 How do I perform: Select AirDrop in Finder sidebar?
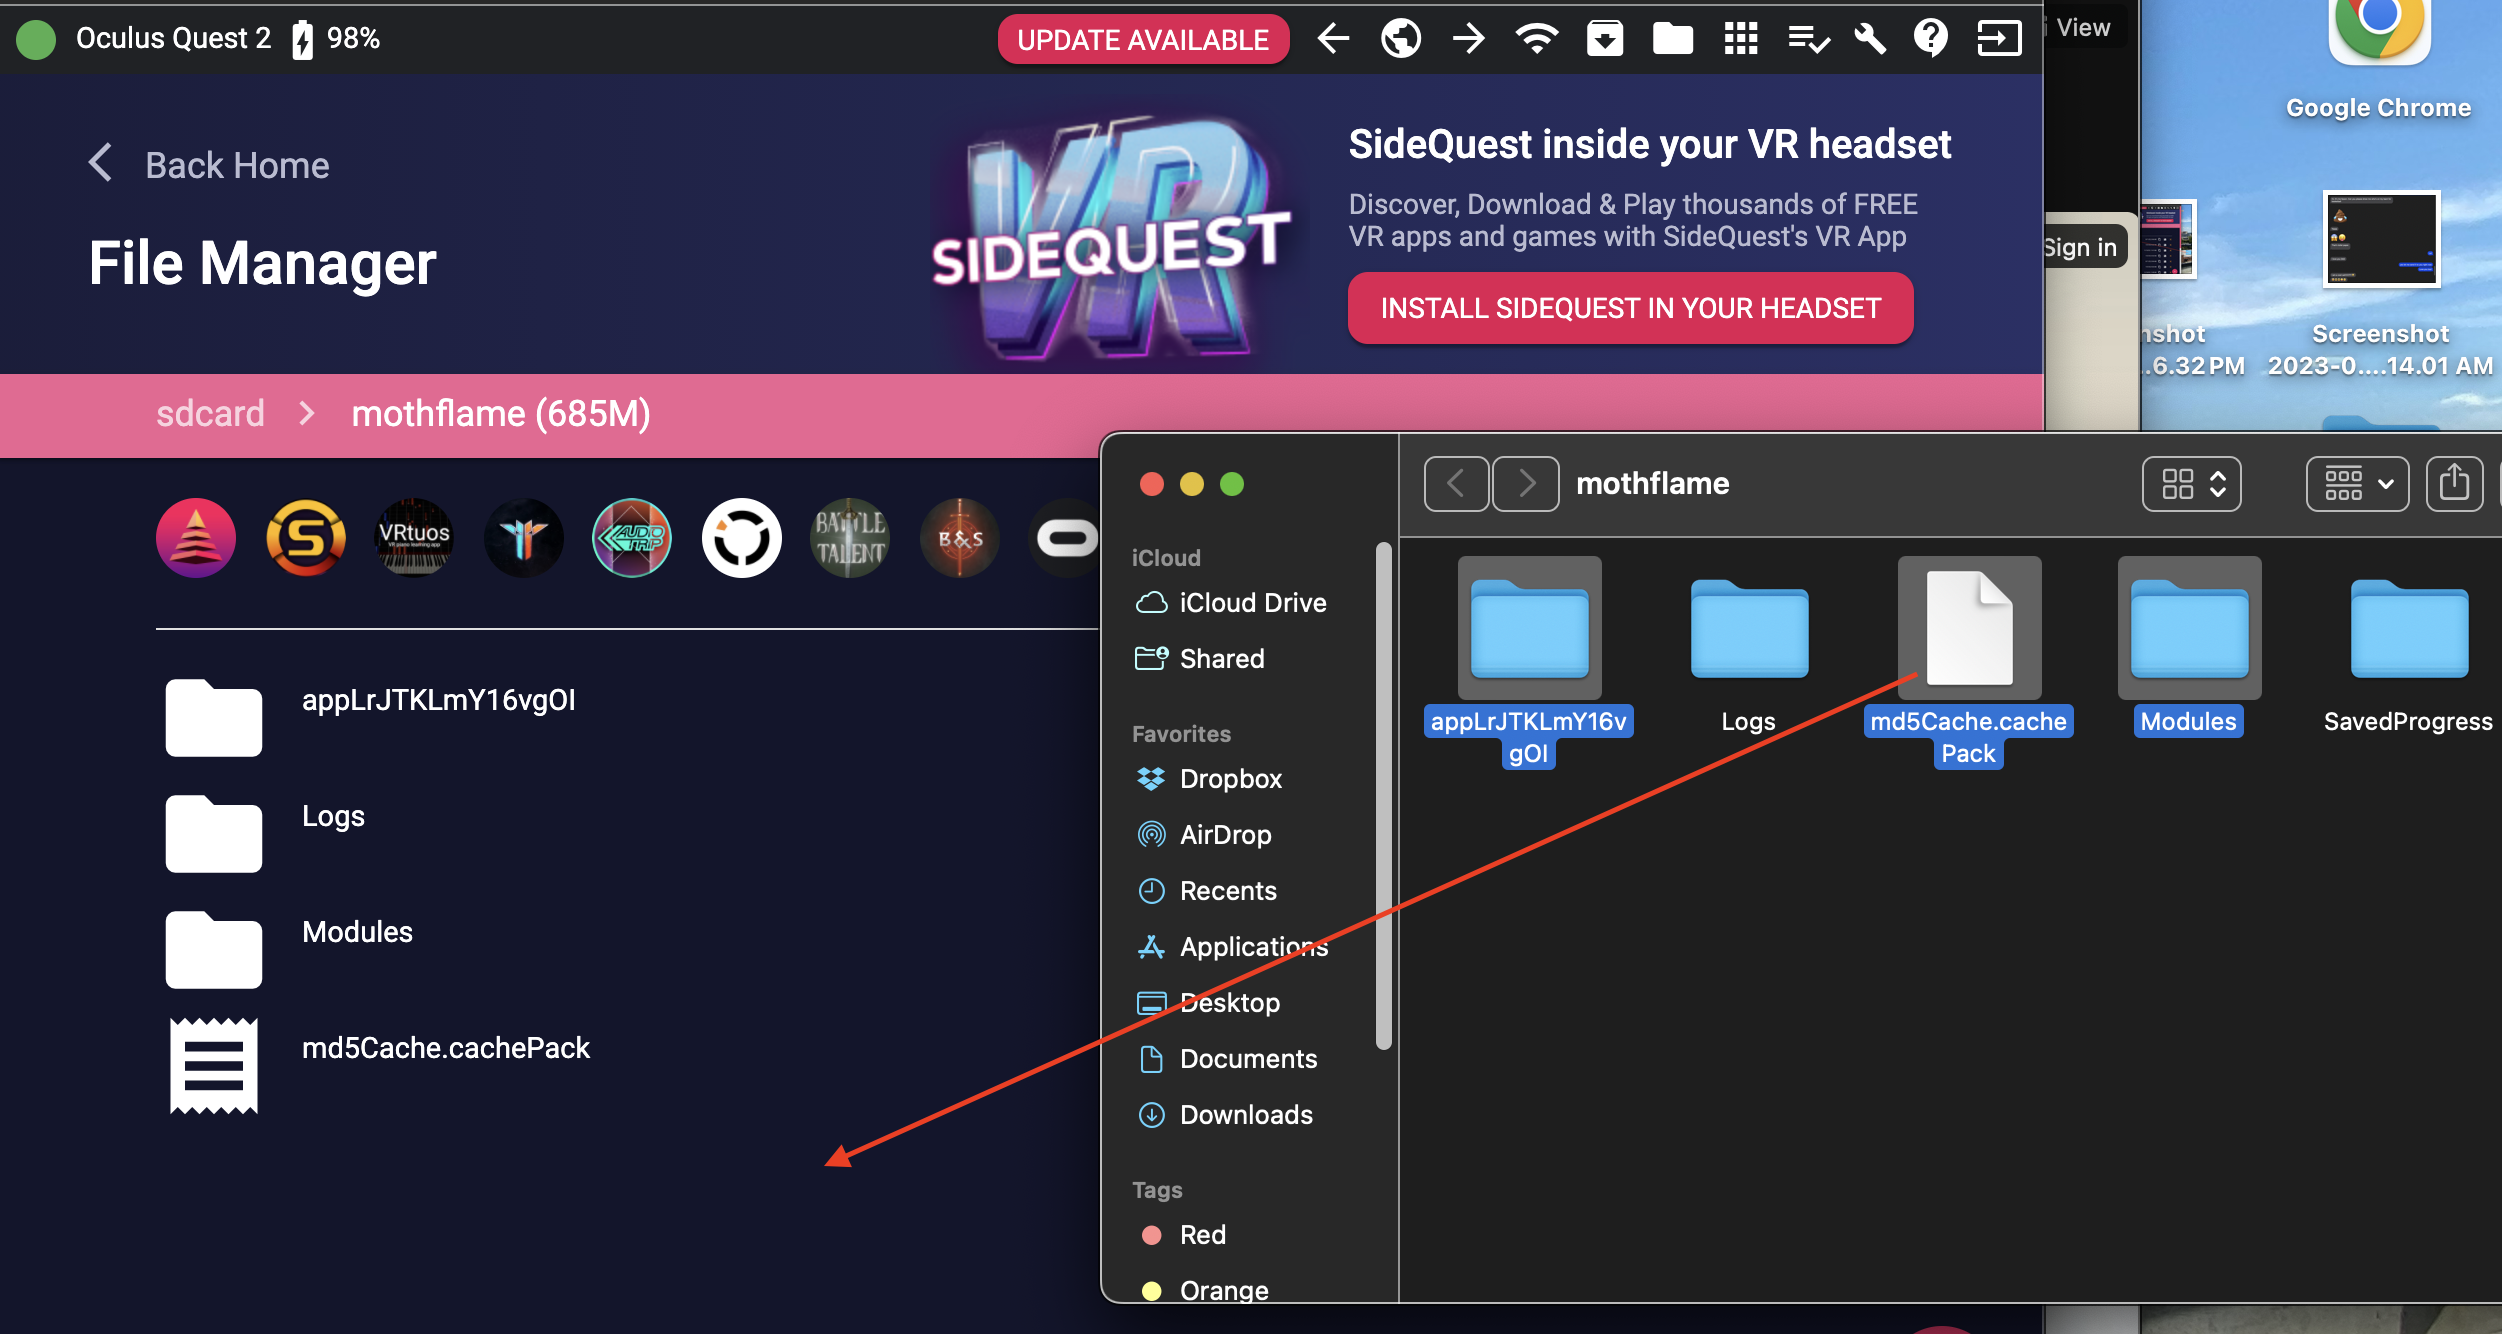click(x=1225, y=834)
